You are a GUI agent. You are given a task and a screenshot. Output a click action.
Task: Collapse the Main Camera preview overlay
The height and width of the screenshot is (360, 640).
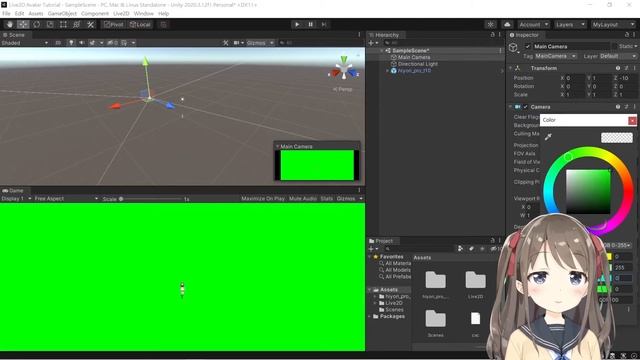[277, 146]
